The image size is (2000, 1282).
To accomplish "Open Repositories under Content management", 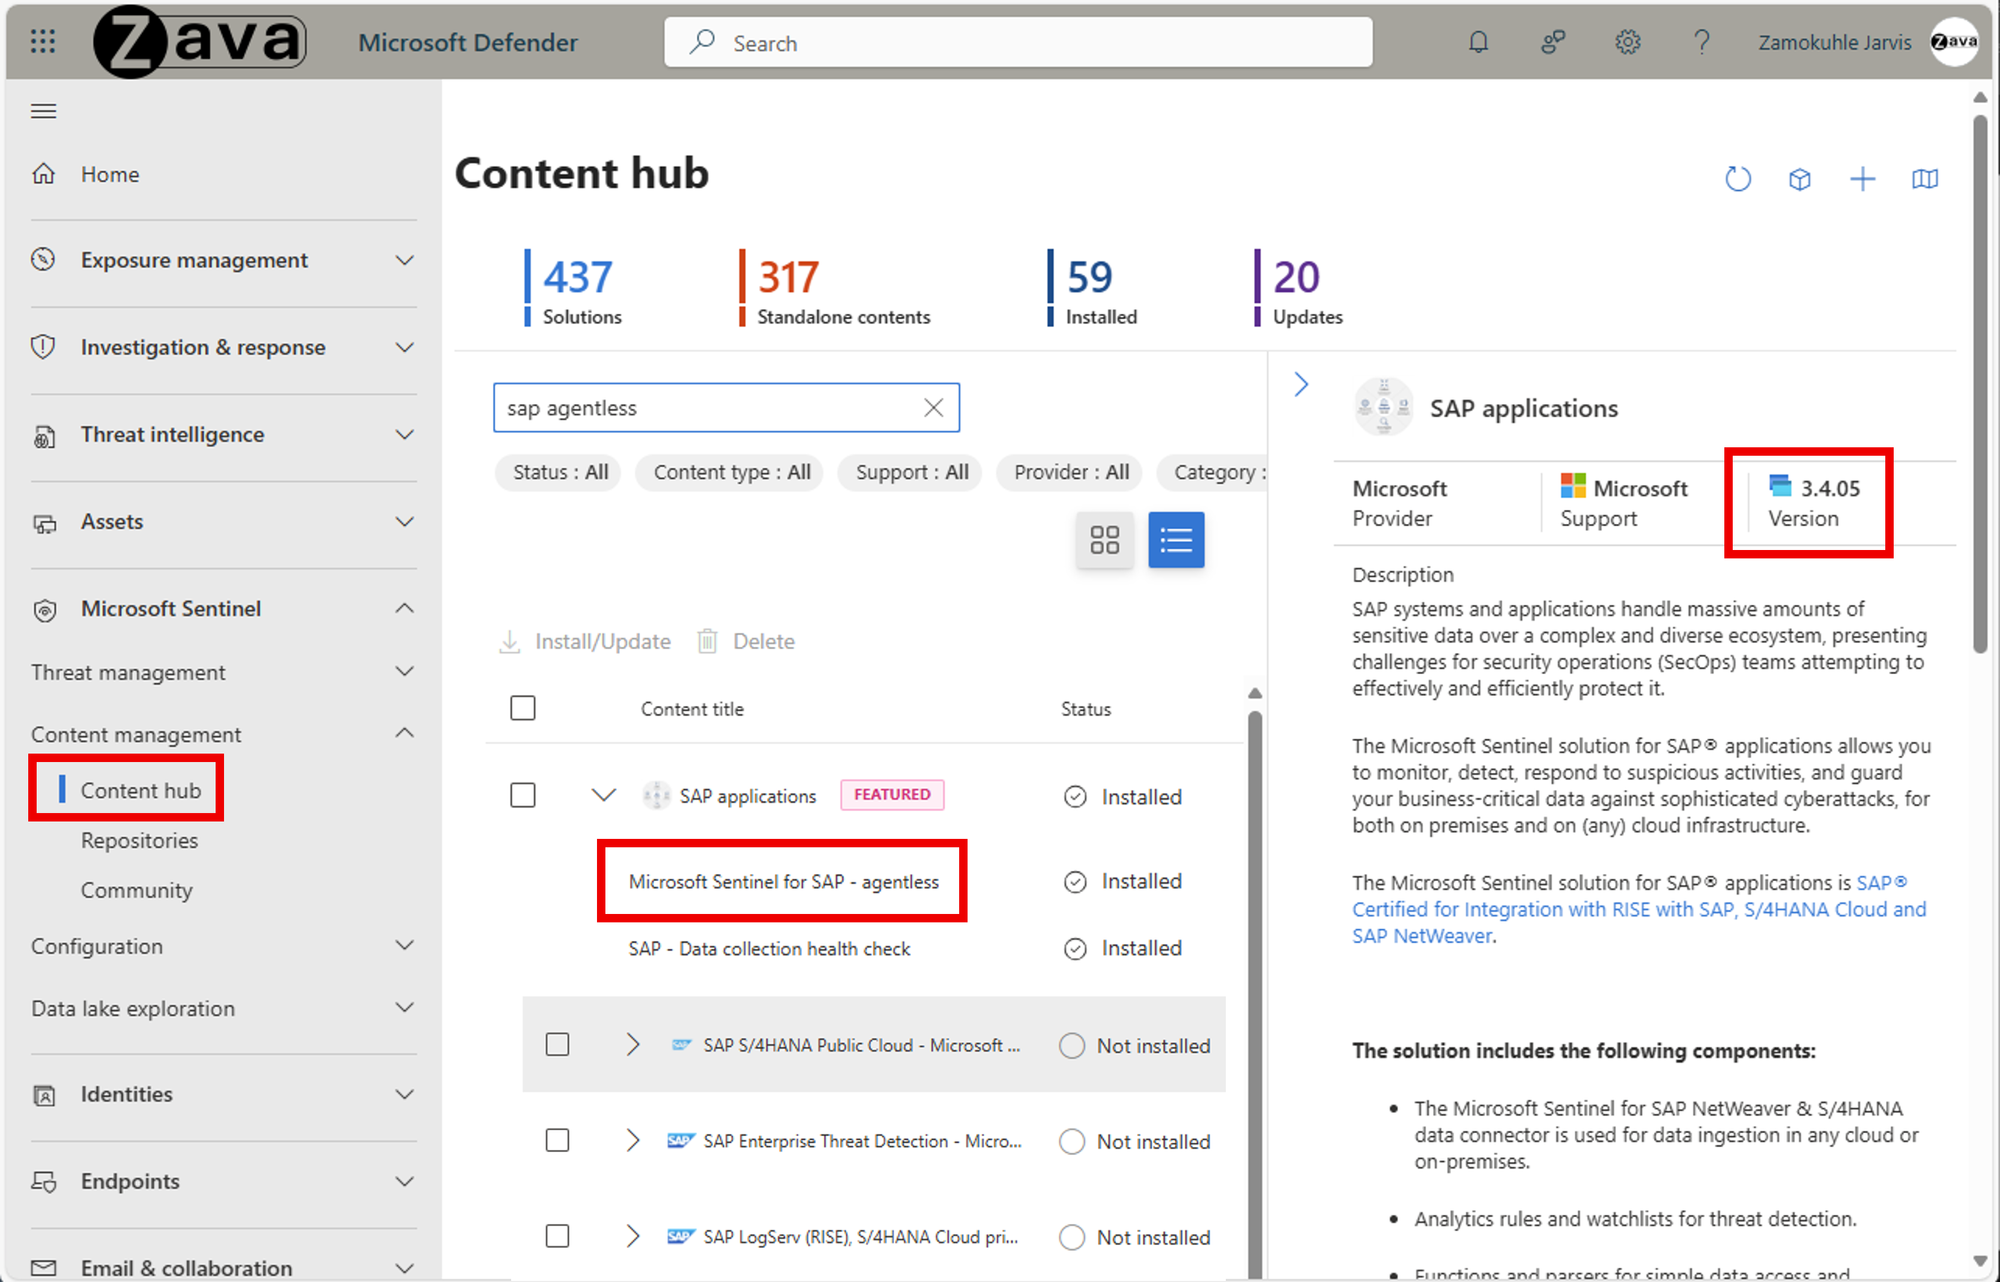I will [139, 840].
